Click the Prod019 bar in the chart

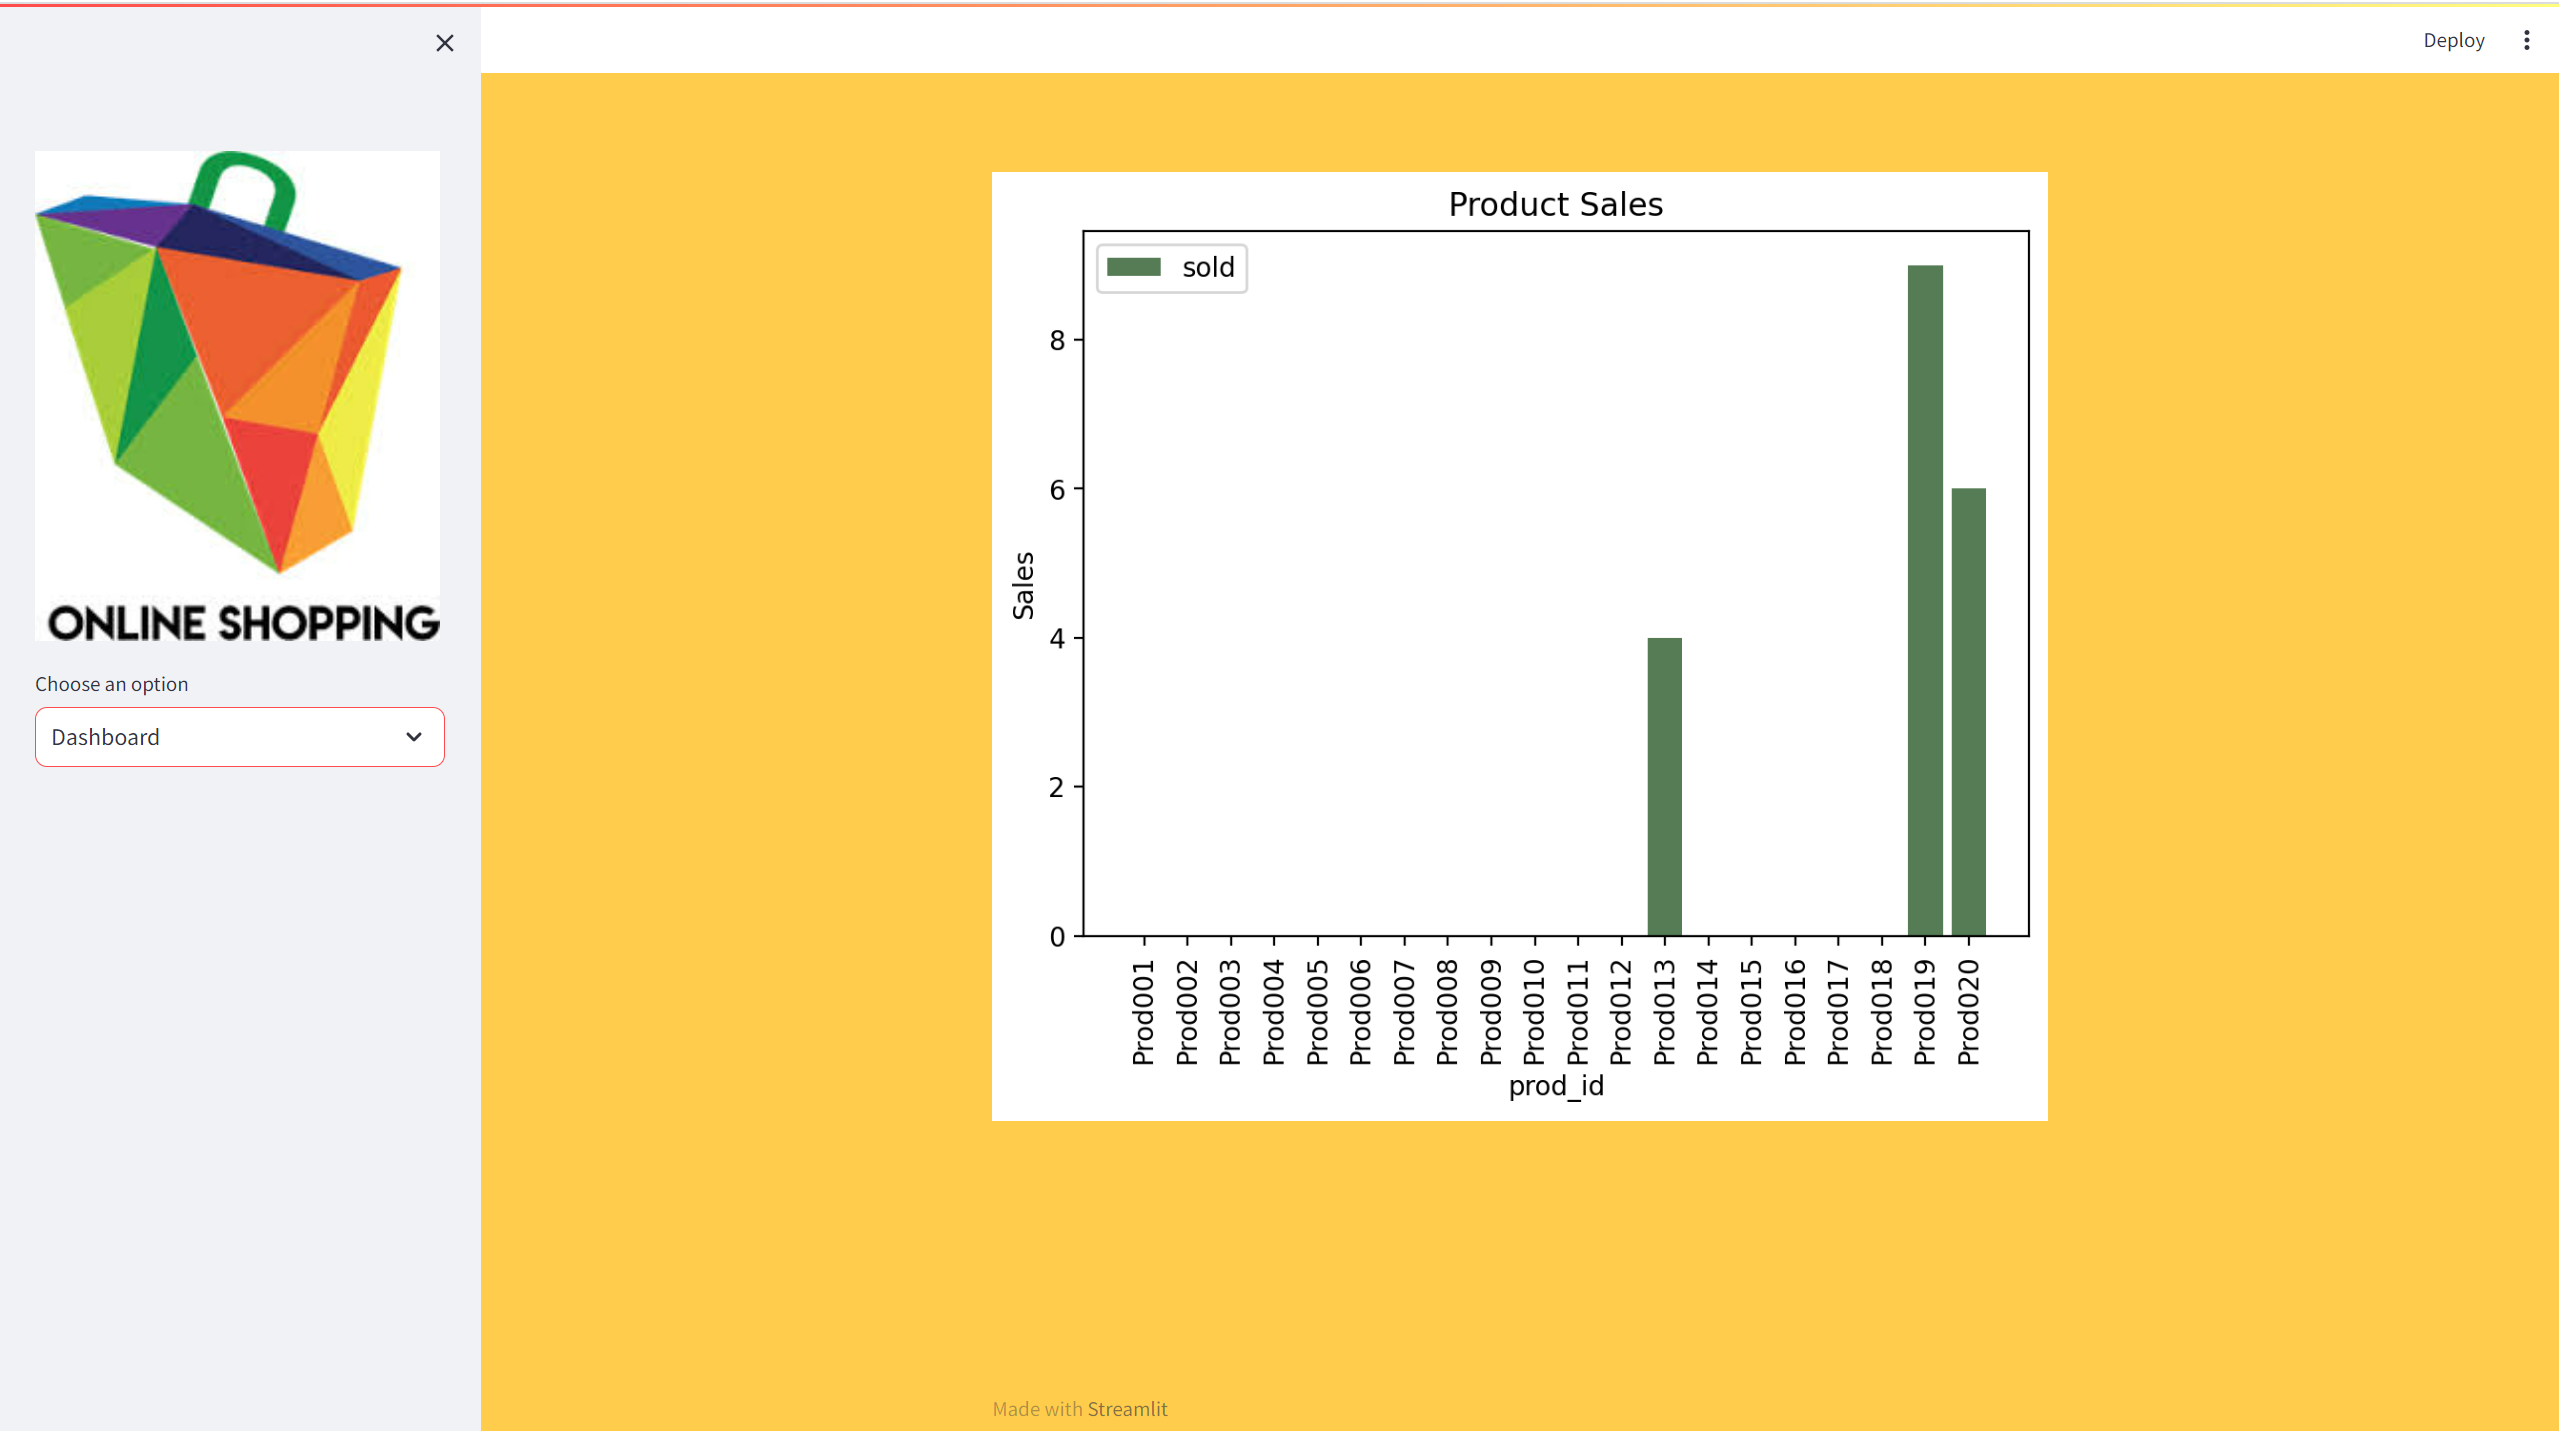1925,600
